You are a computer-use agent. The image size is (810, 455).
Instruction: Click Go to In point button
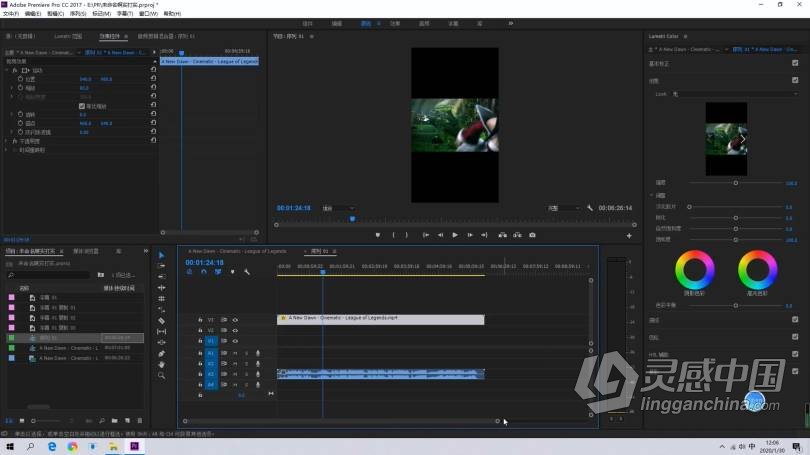tap(426, 235)
